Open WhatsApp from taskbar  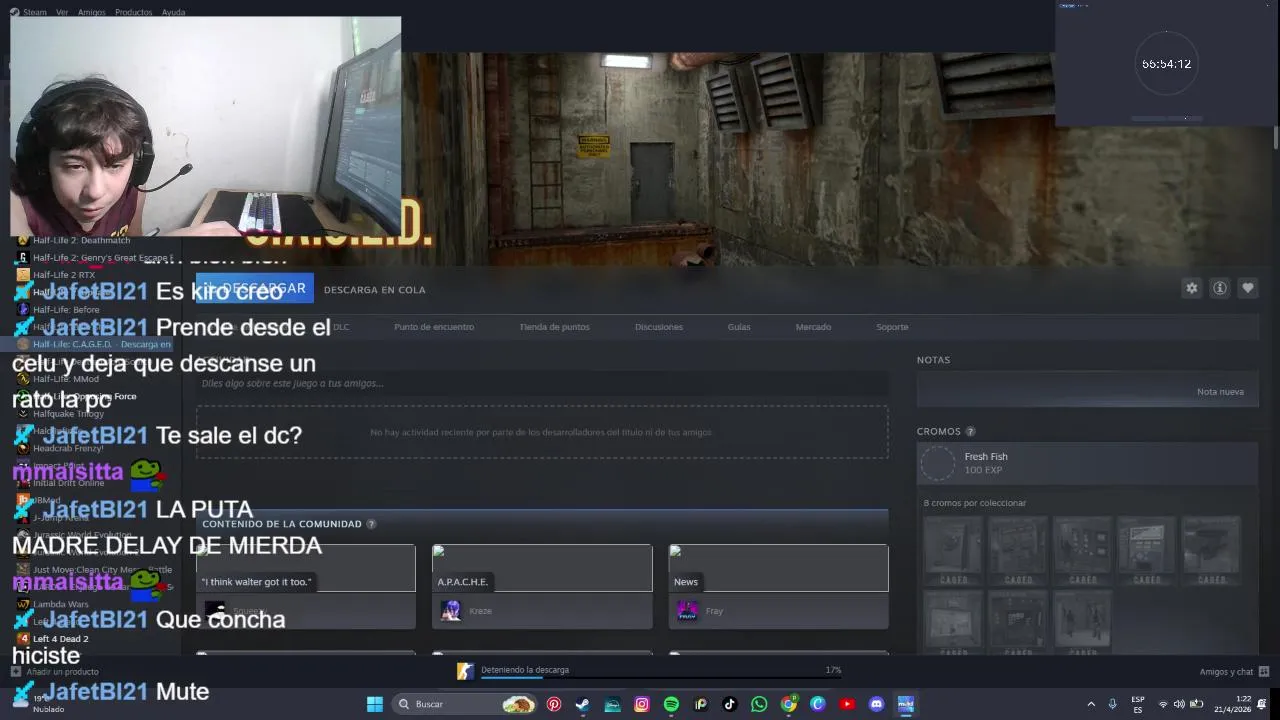(759, 704)
